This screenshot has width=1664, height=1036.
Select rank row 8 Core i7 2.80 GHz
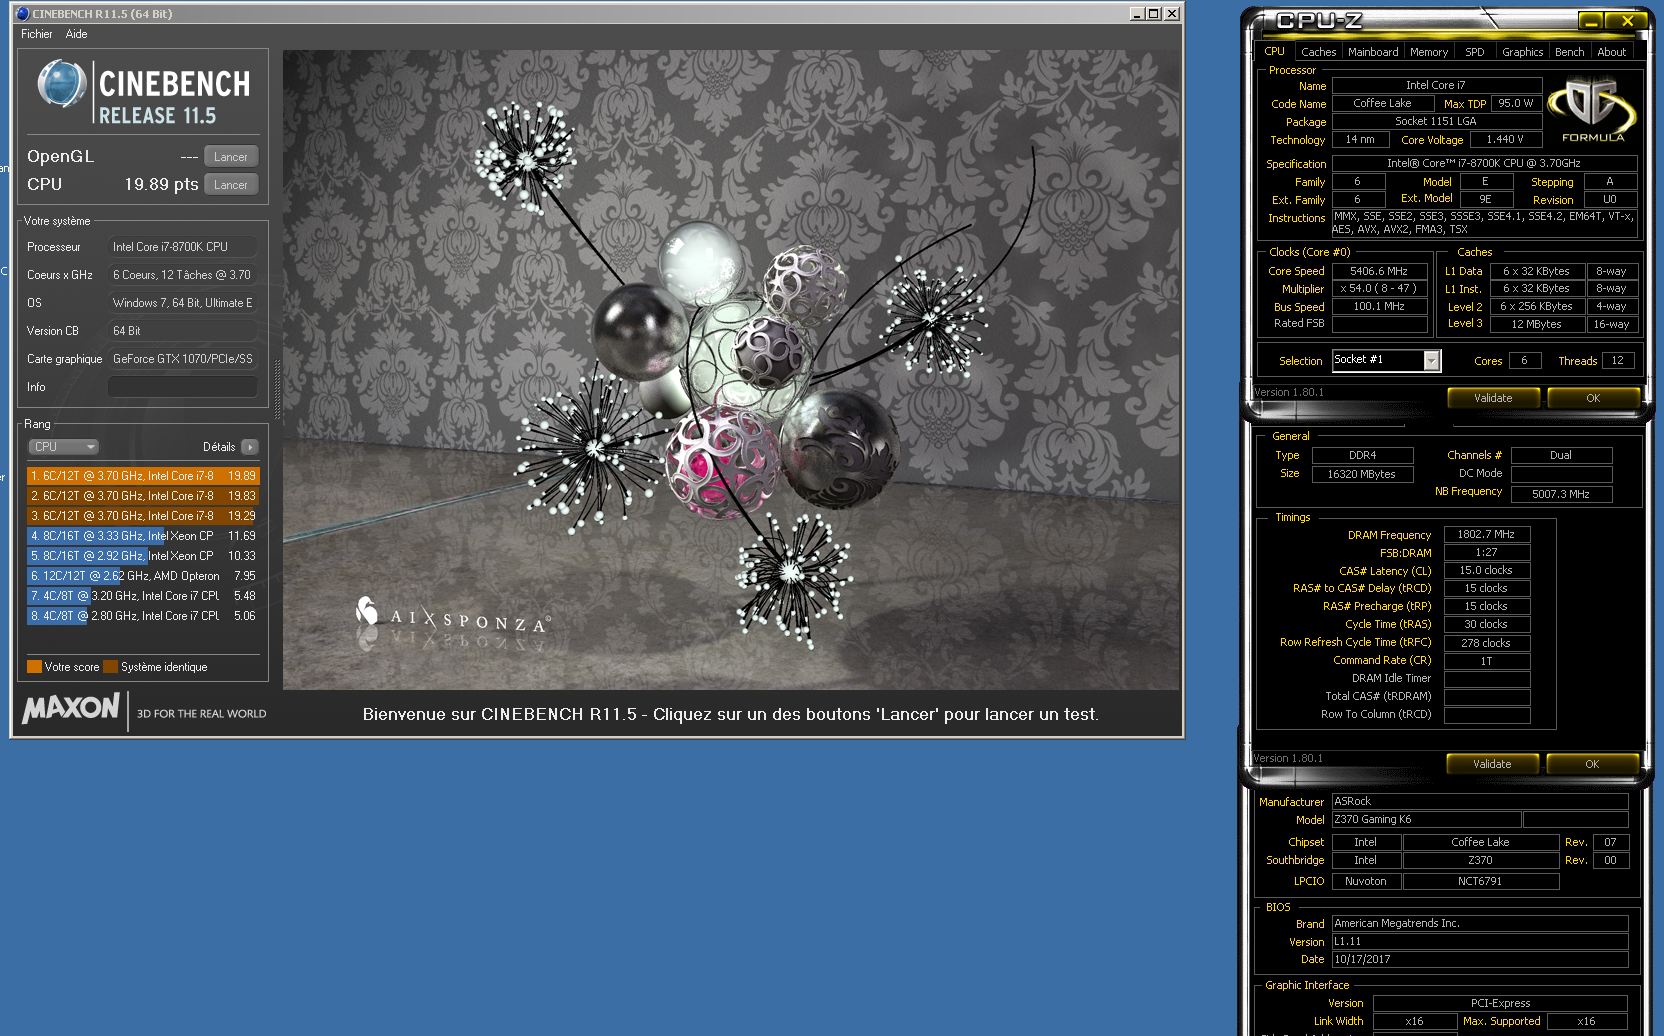(143, 616)
